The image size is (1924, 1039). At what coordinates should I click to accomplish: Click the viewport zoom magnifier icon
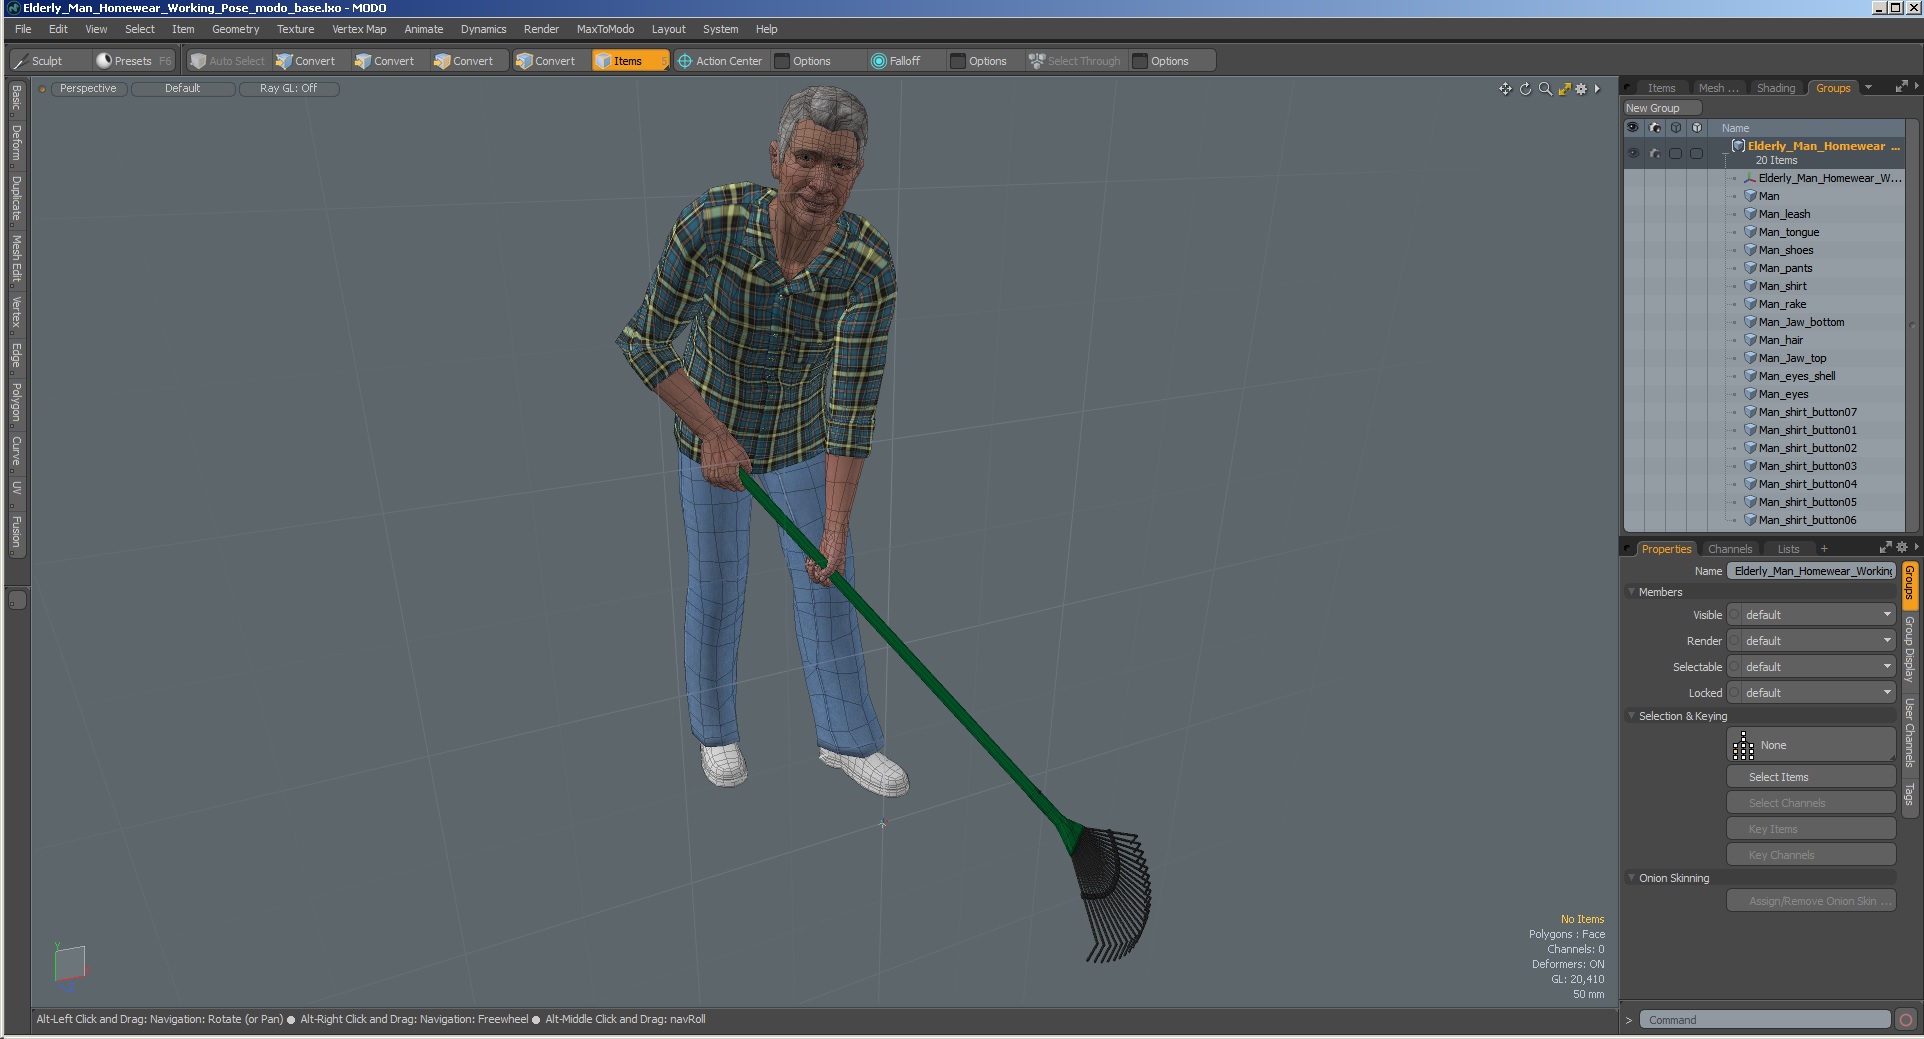(x=1545, y=89)
